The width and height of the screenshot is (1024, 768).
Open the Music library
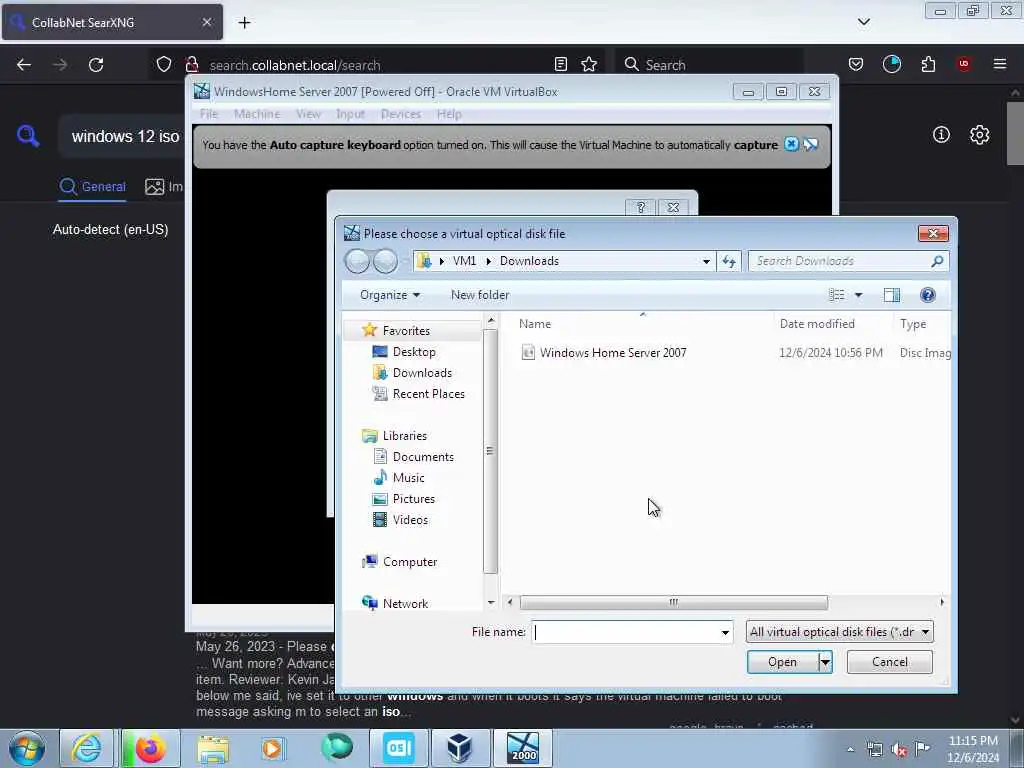[x=409, y=478]
